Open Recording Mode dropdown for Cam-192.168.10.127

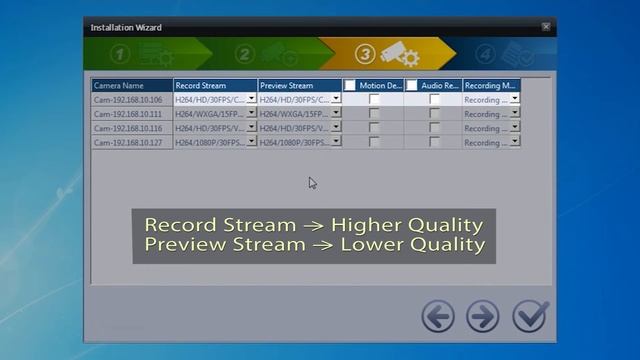[515, 141]
